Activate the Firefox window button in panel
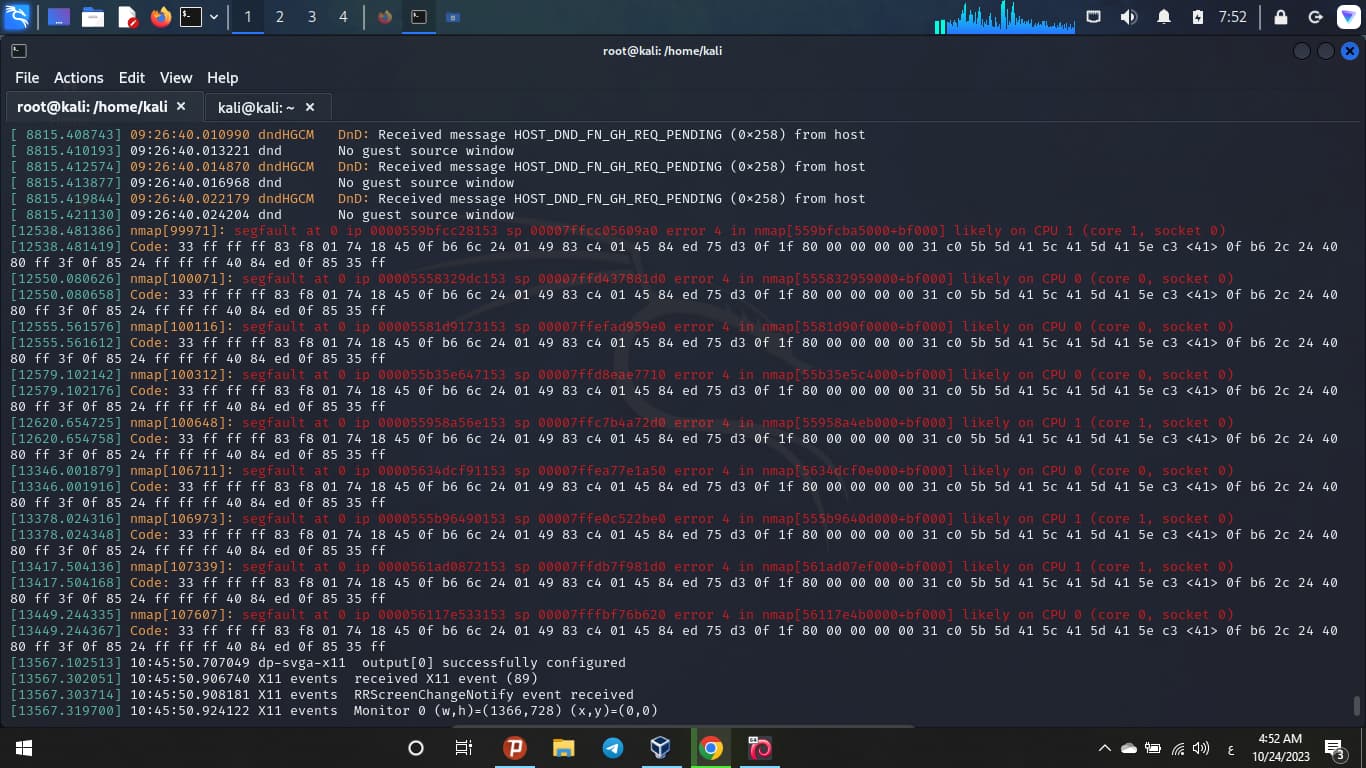The width and height of the screenshot is (1366, 768). click(x=386, y=17)
